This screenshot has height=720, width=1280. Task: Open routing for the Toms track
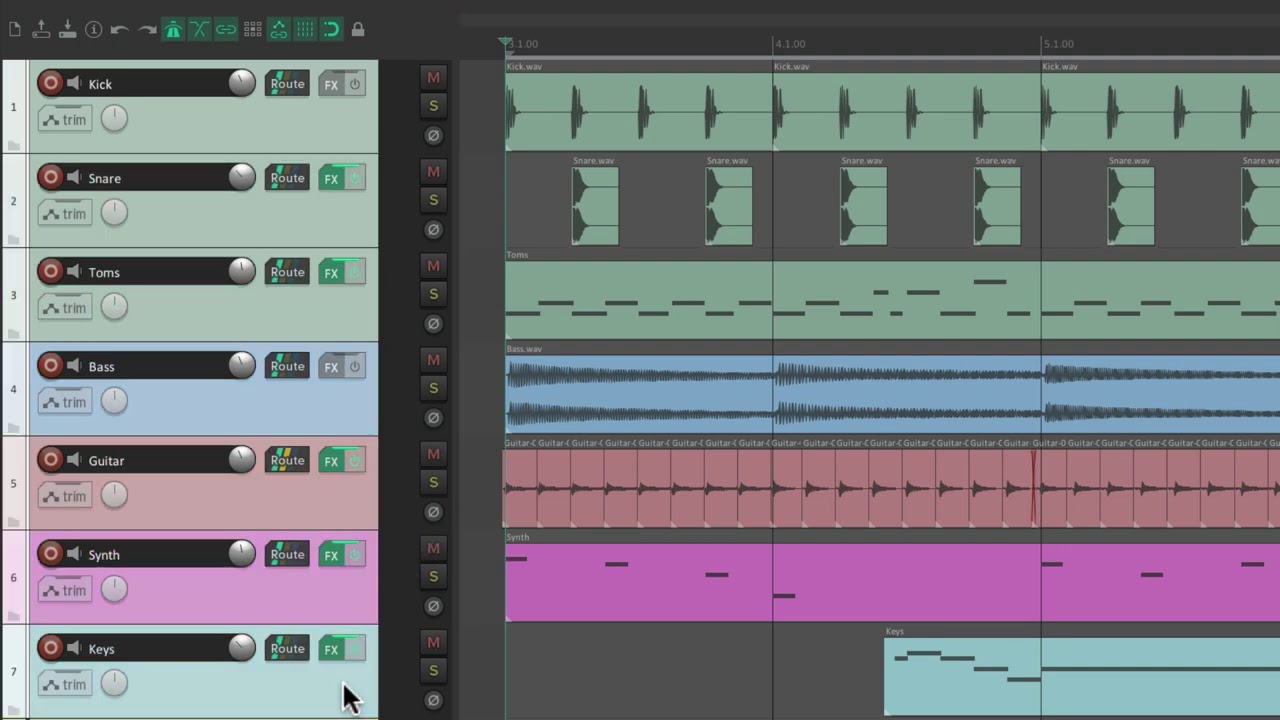point(287,272)
